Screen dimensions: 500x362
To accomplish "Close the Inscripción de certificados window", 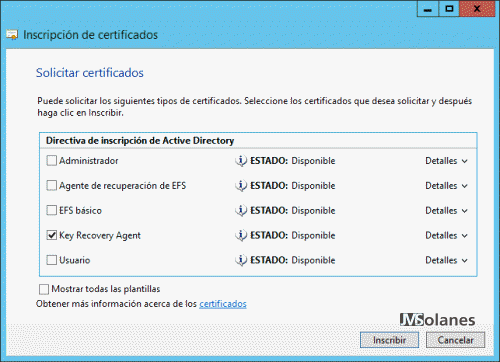I will (x=477, y=9).
